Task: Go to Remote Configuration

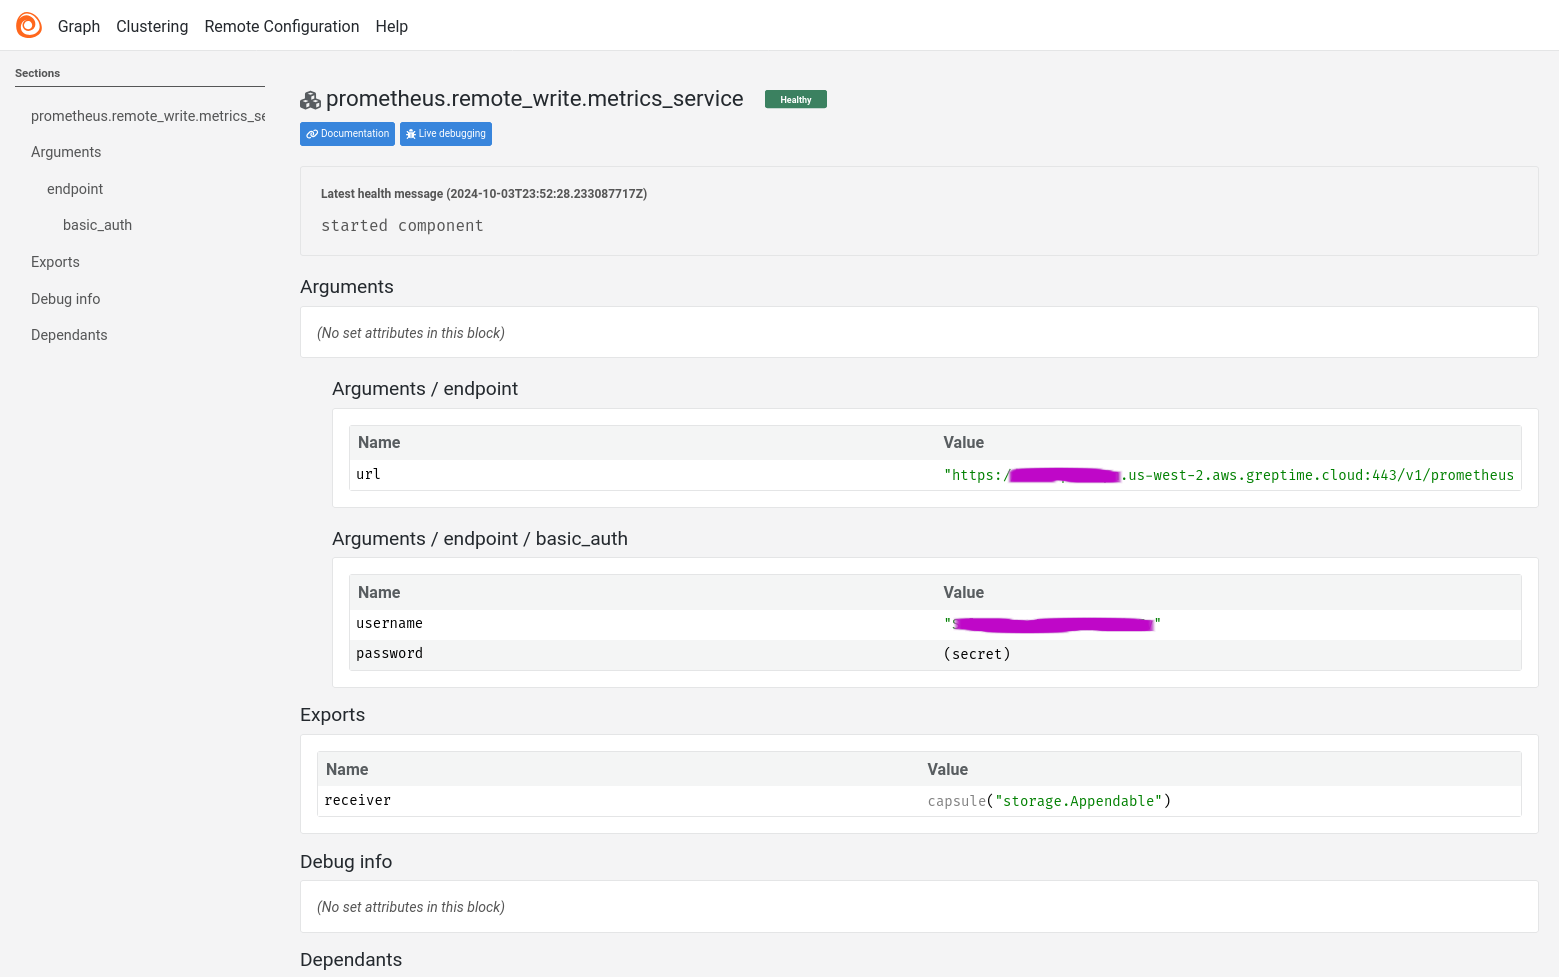Action: pos(282,26)
